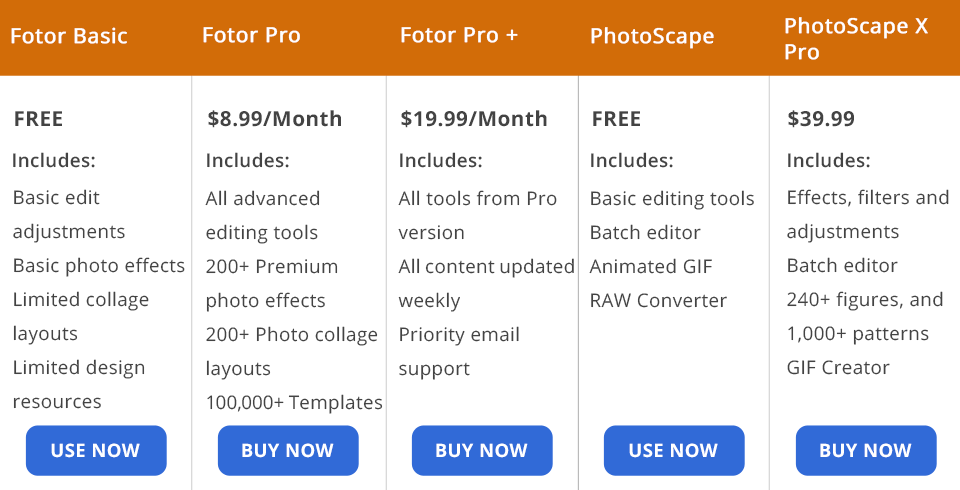Select the Fotor Basic column header
960x490 pixels.
[69, 36]
